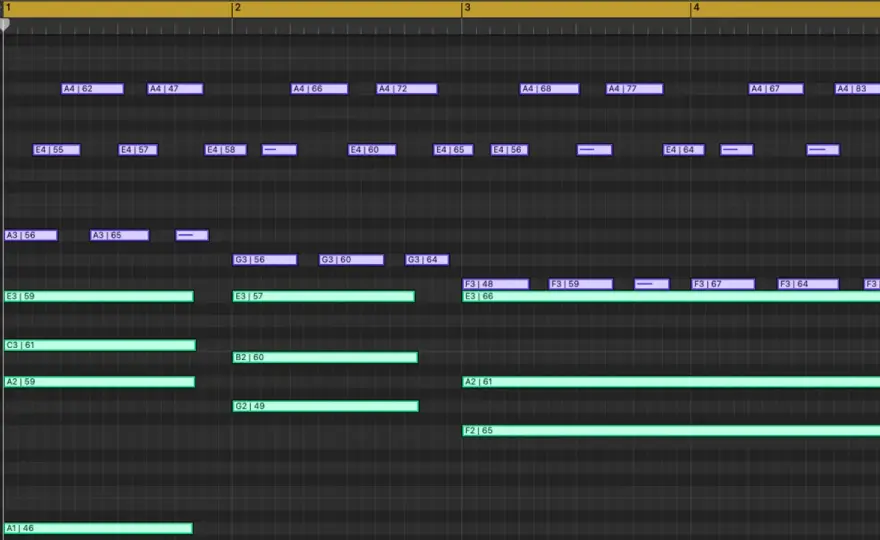Screen dimensions: 880x540
Task: Select the A4 | 83 note
Action: click(x=857, y=89)
